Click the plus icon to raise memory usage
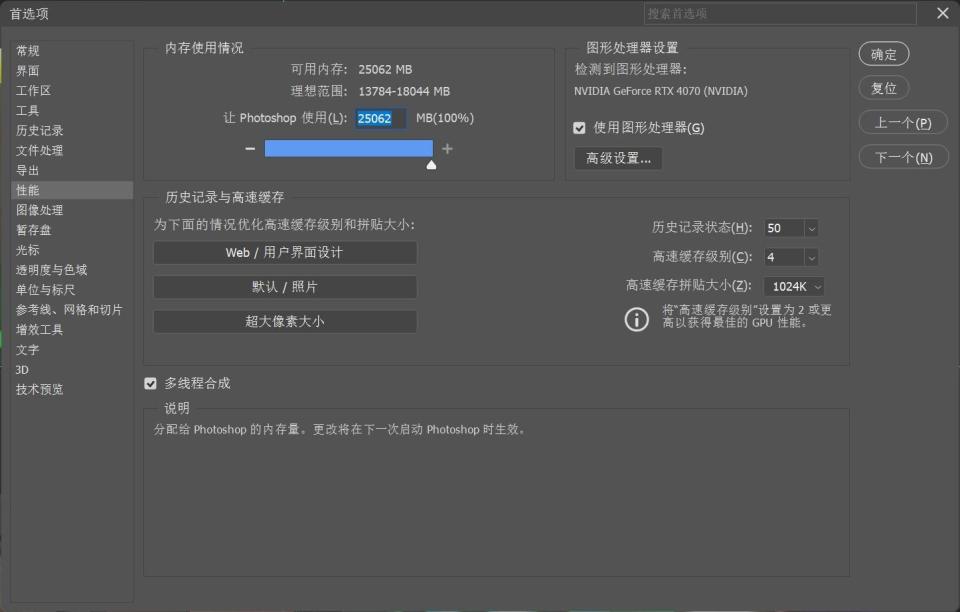Screen dimensions: 960x612 pyautogui.click(x=447, y=148)
